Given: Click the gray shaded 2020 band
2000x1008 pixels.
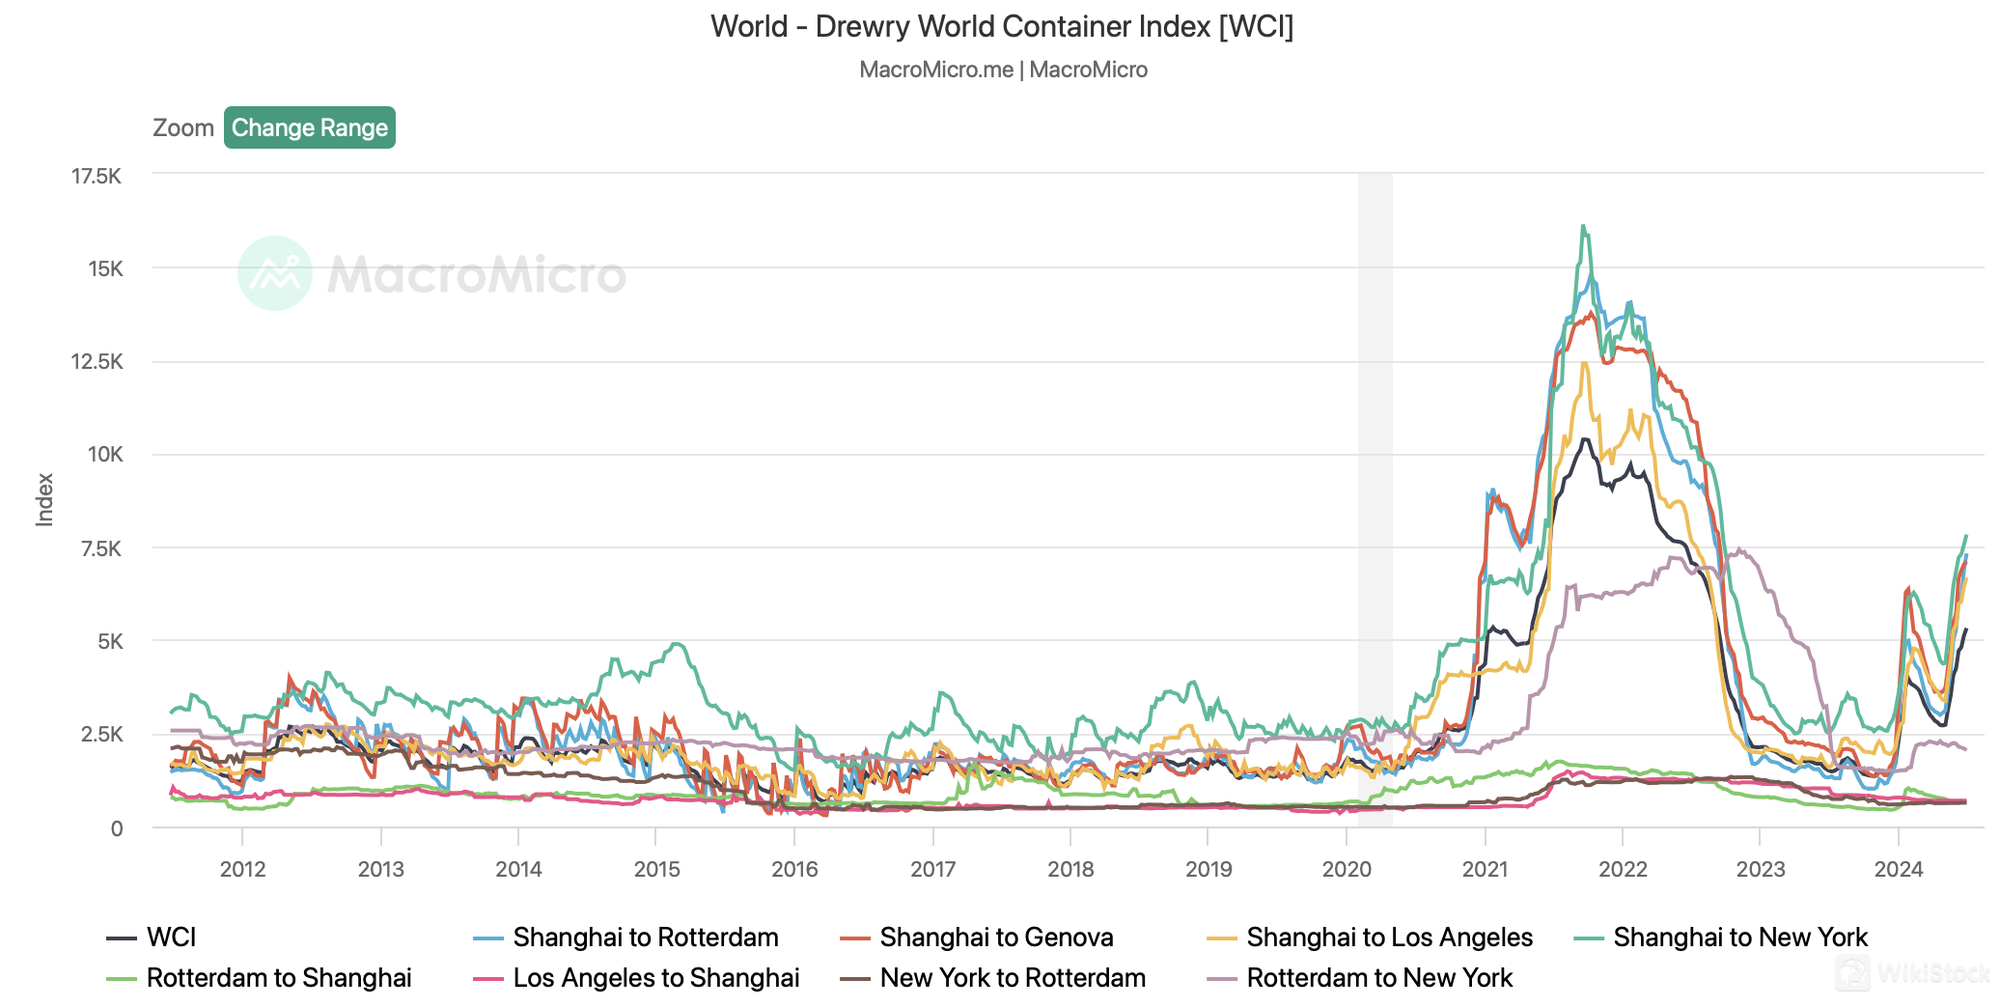Looking at the screenshot, I should tap(1375, 500).
